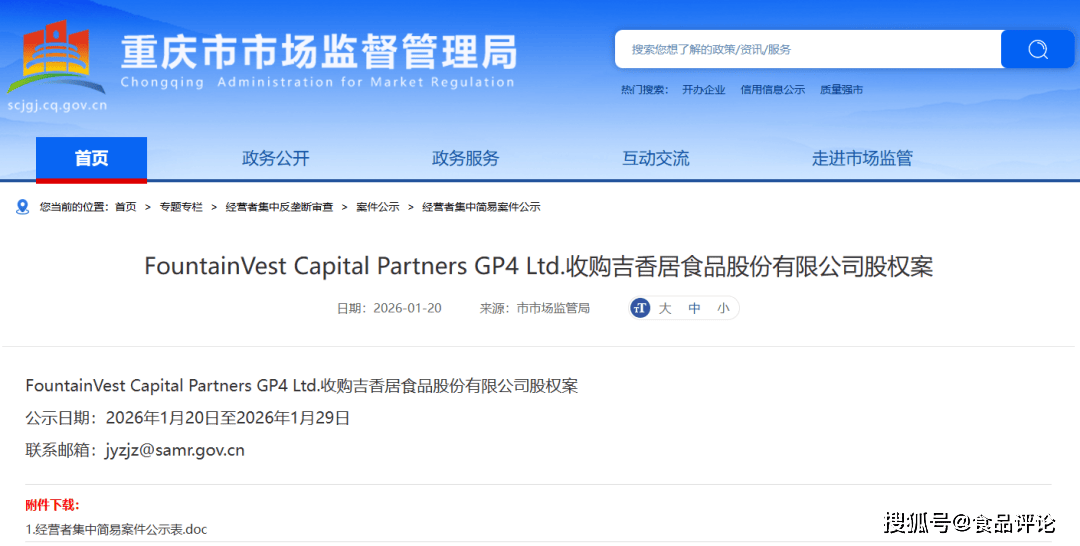Go to 首页 in the breadcrumb
Viewport: 1080px width, 546px height.
(x=125, y=207)
